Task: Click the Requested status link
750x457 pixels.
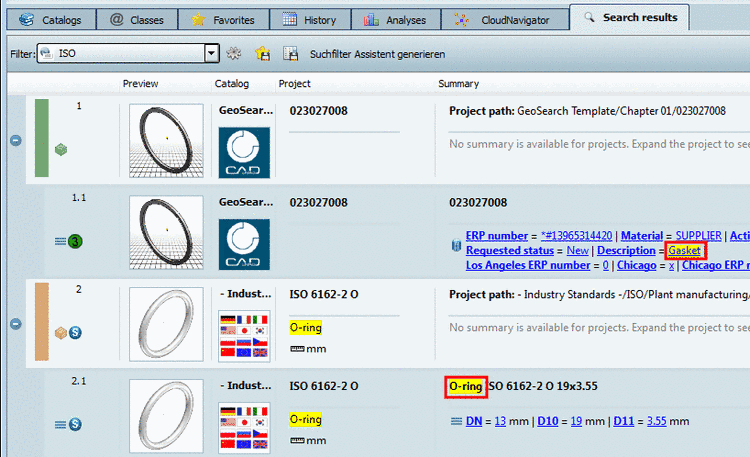Action: click(x=510, y=250)
